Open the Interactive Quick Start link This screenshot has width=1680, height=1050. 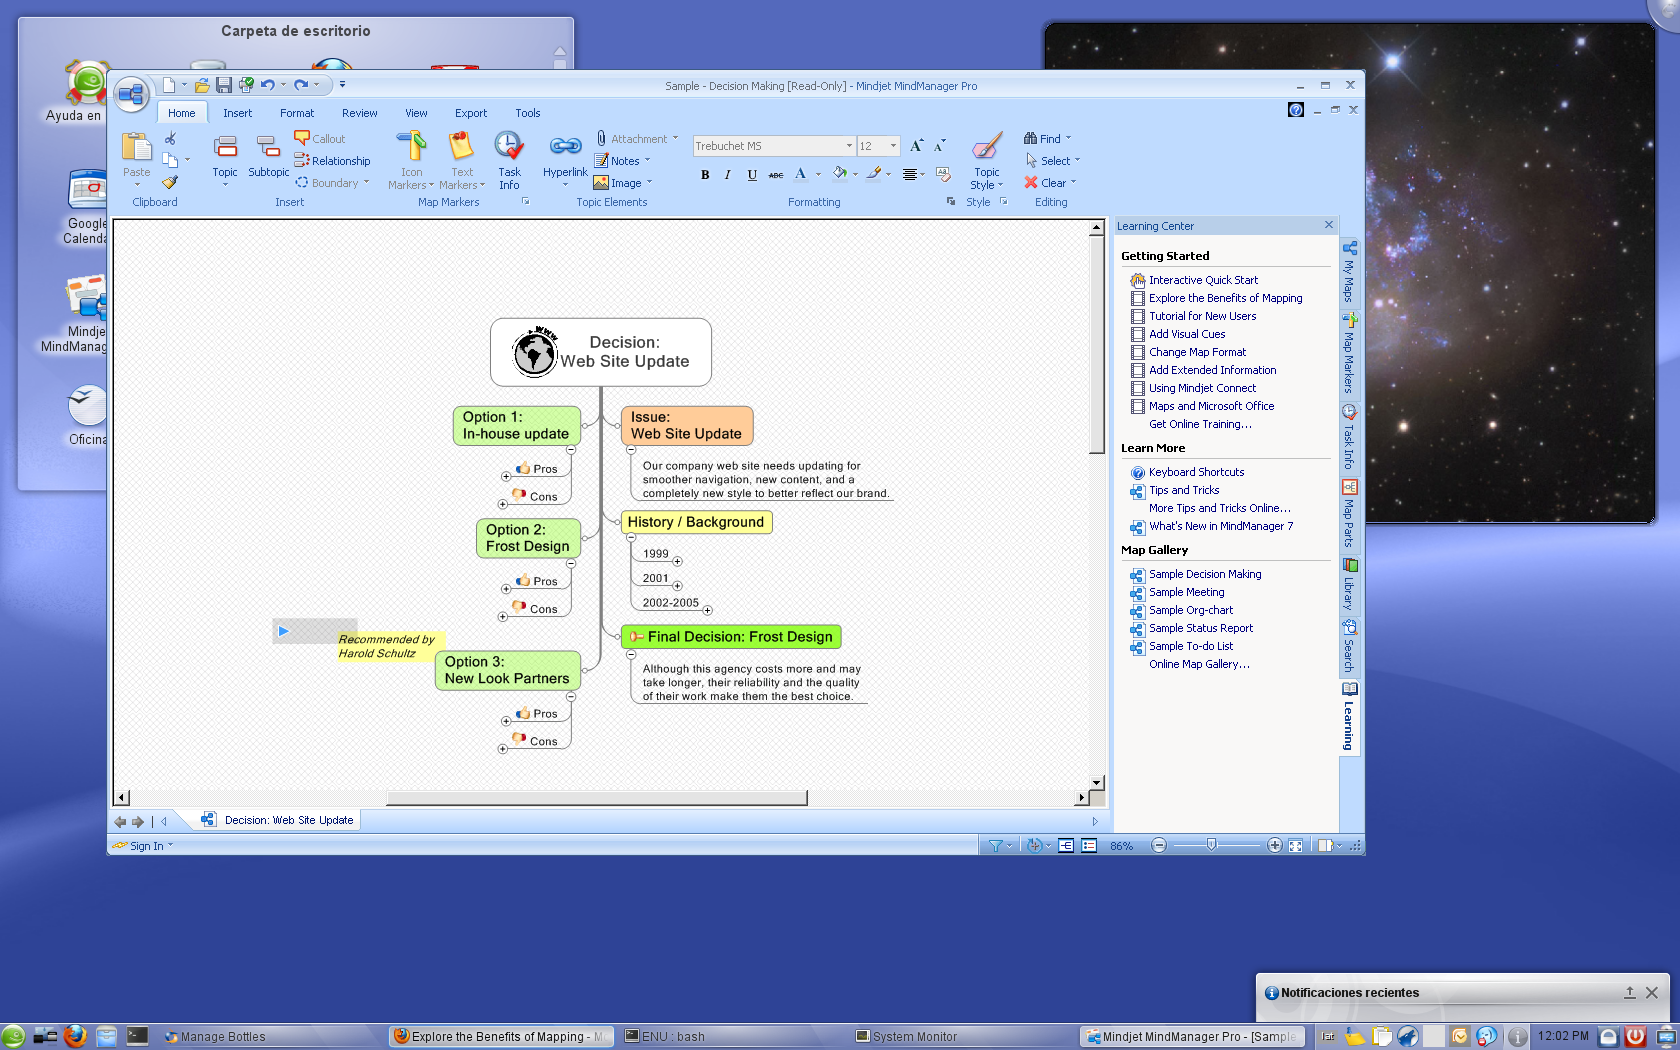pyautogui.click(x=1203, y=280)
